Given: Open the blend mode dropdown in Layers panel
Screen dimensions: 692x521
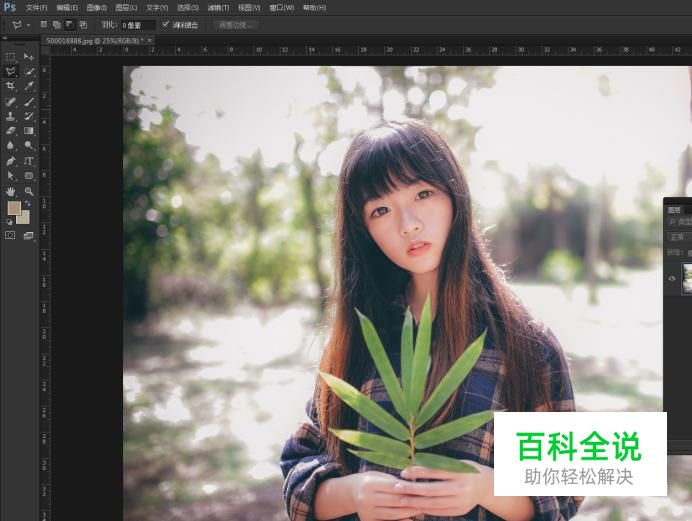Looking at the screenshot, I should (679, 237).
